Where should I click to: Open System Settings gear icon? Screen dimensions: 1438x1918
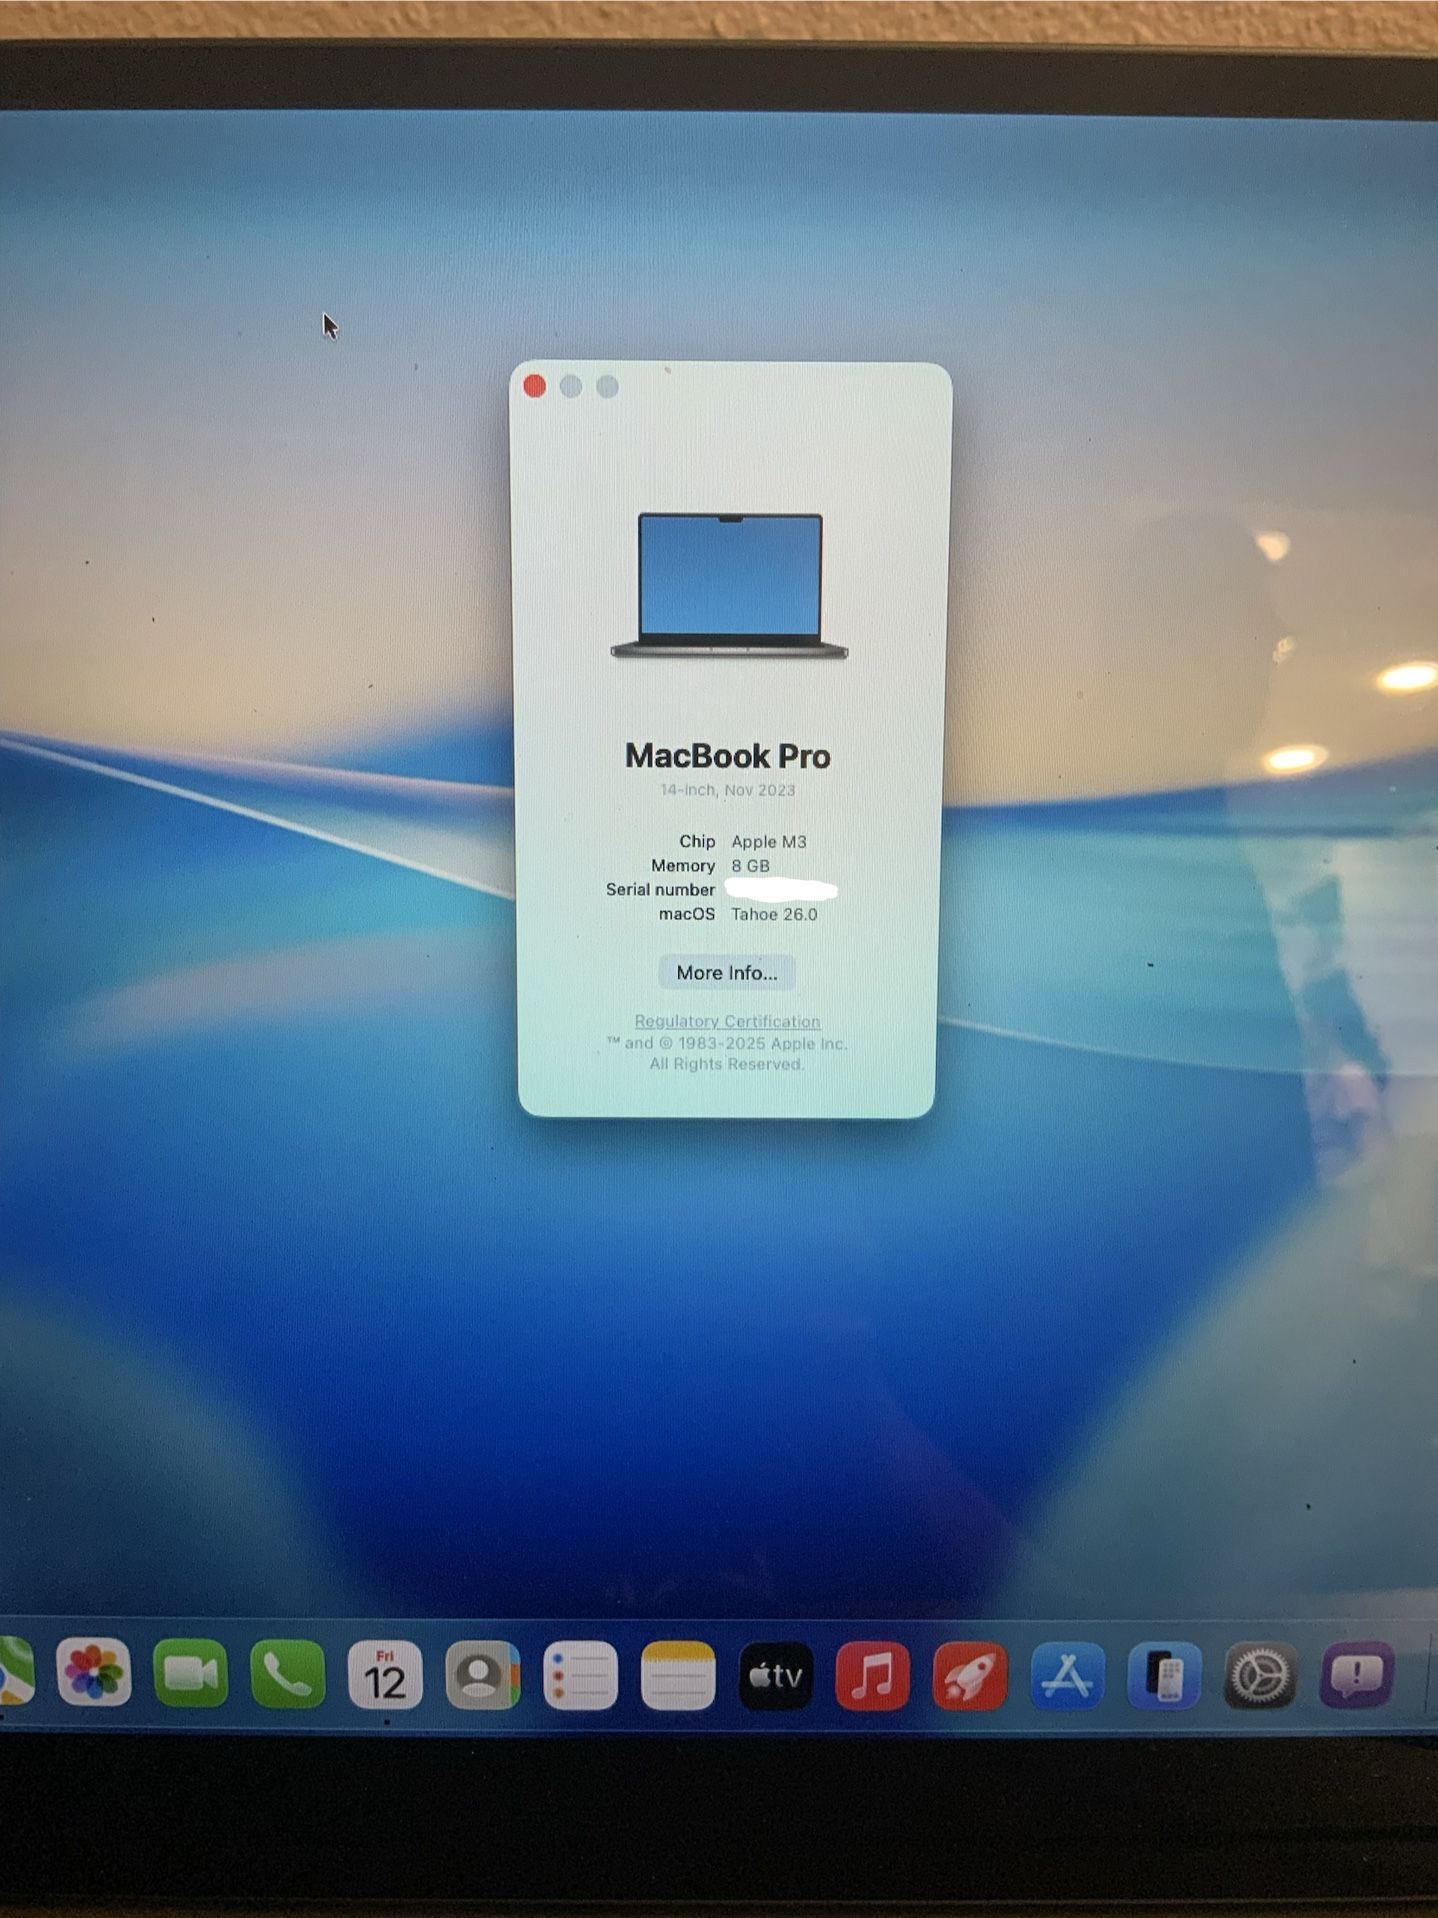coord(1260,1675)
